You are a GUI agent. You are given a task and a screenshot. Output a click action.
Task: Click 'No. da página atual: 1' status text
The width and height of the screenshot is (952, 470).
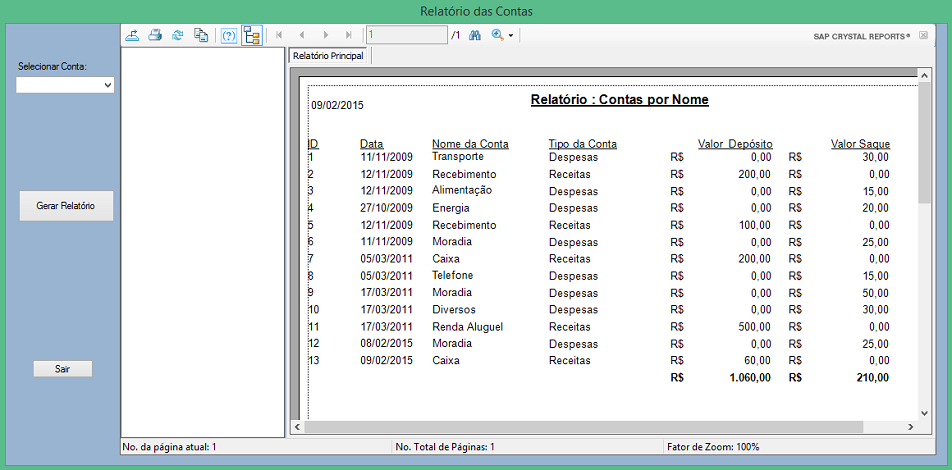[x=169, y=447]
